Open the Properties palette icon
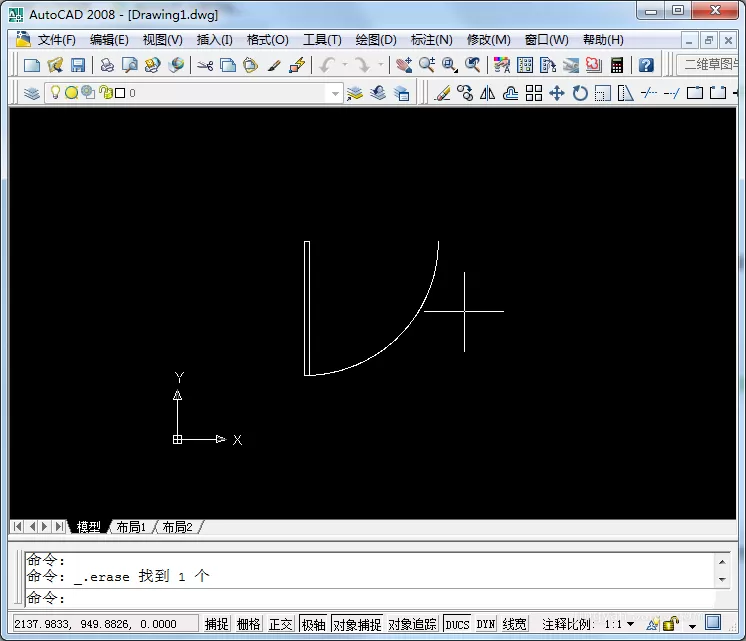 pyautogui.click(x=502, y=65)
